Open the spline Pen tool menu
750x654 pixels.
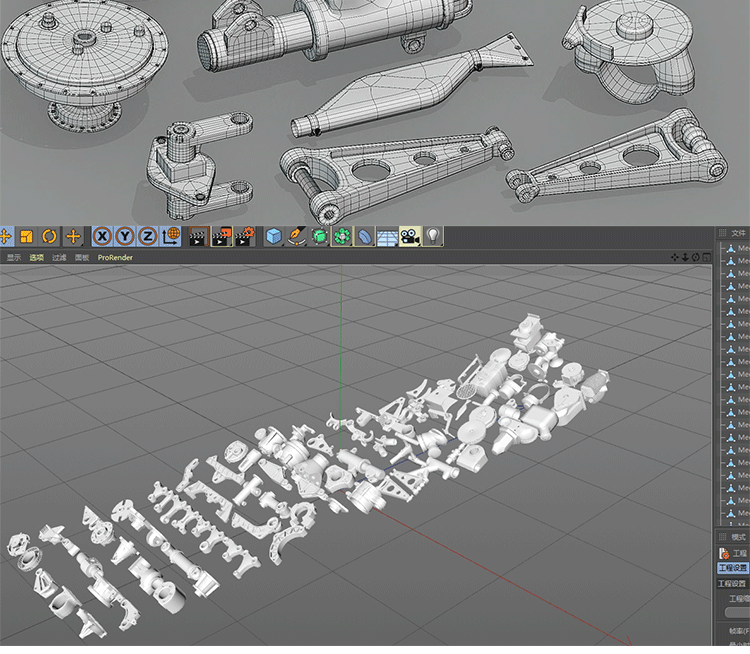[x=297, y=237]
